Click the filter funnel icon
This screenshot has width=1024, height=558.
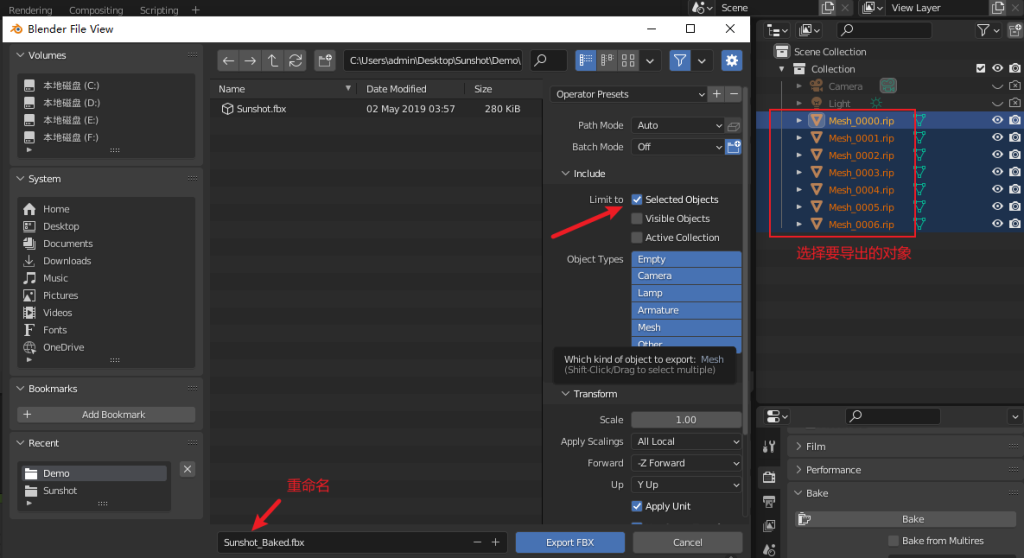[x=680, y=61]
